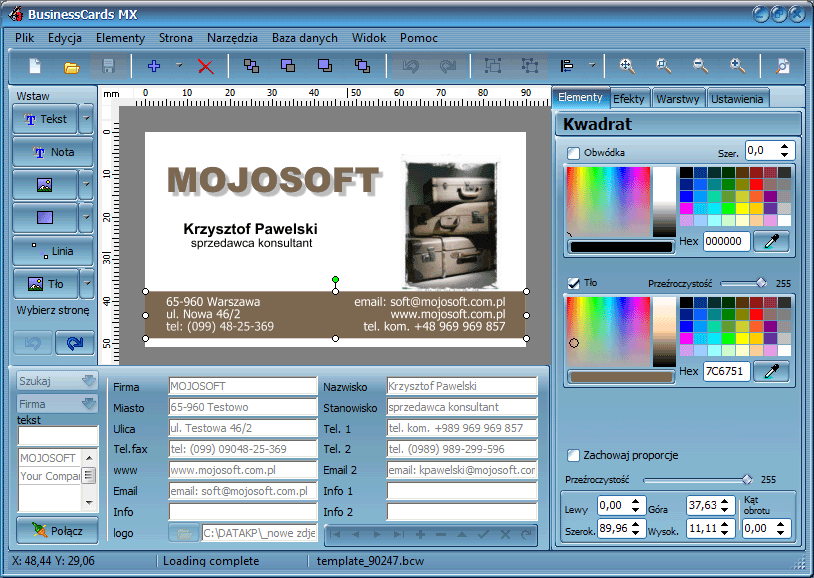Screen dimensions: 814x578
Task: Open the Widok menu
Action: coord(369,38)
